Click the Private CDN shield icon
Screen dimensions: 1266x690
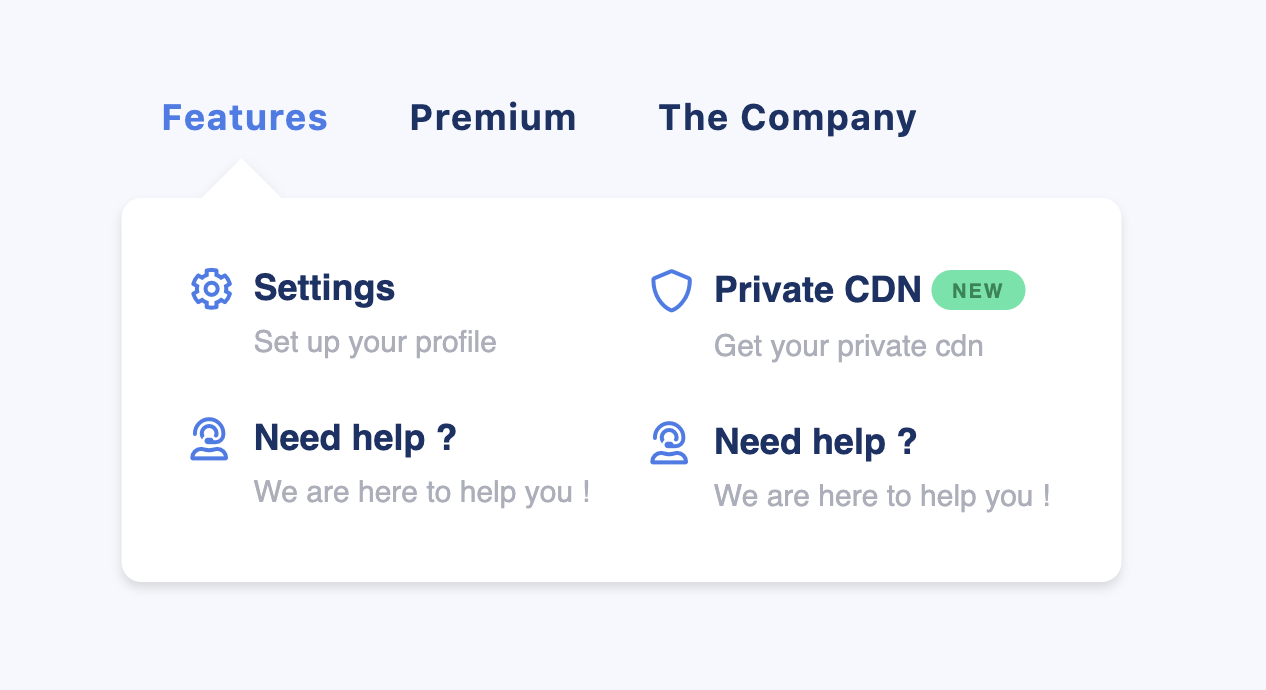pos(671,291)
